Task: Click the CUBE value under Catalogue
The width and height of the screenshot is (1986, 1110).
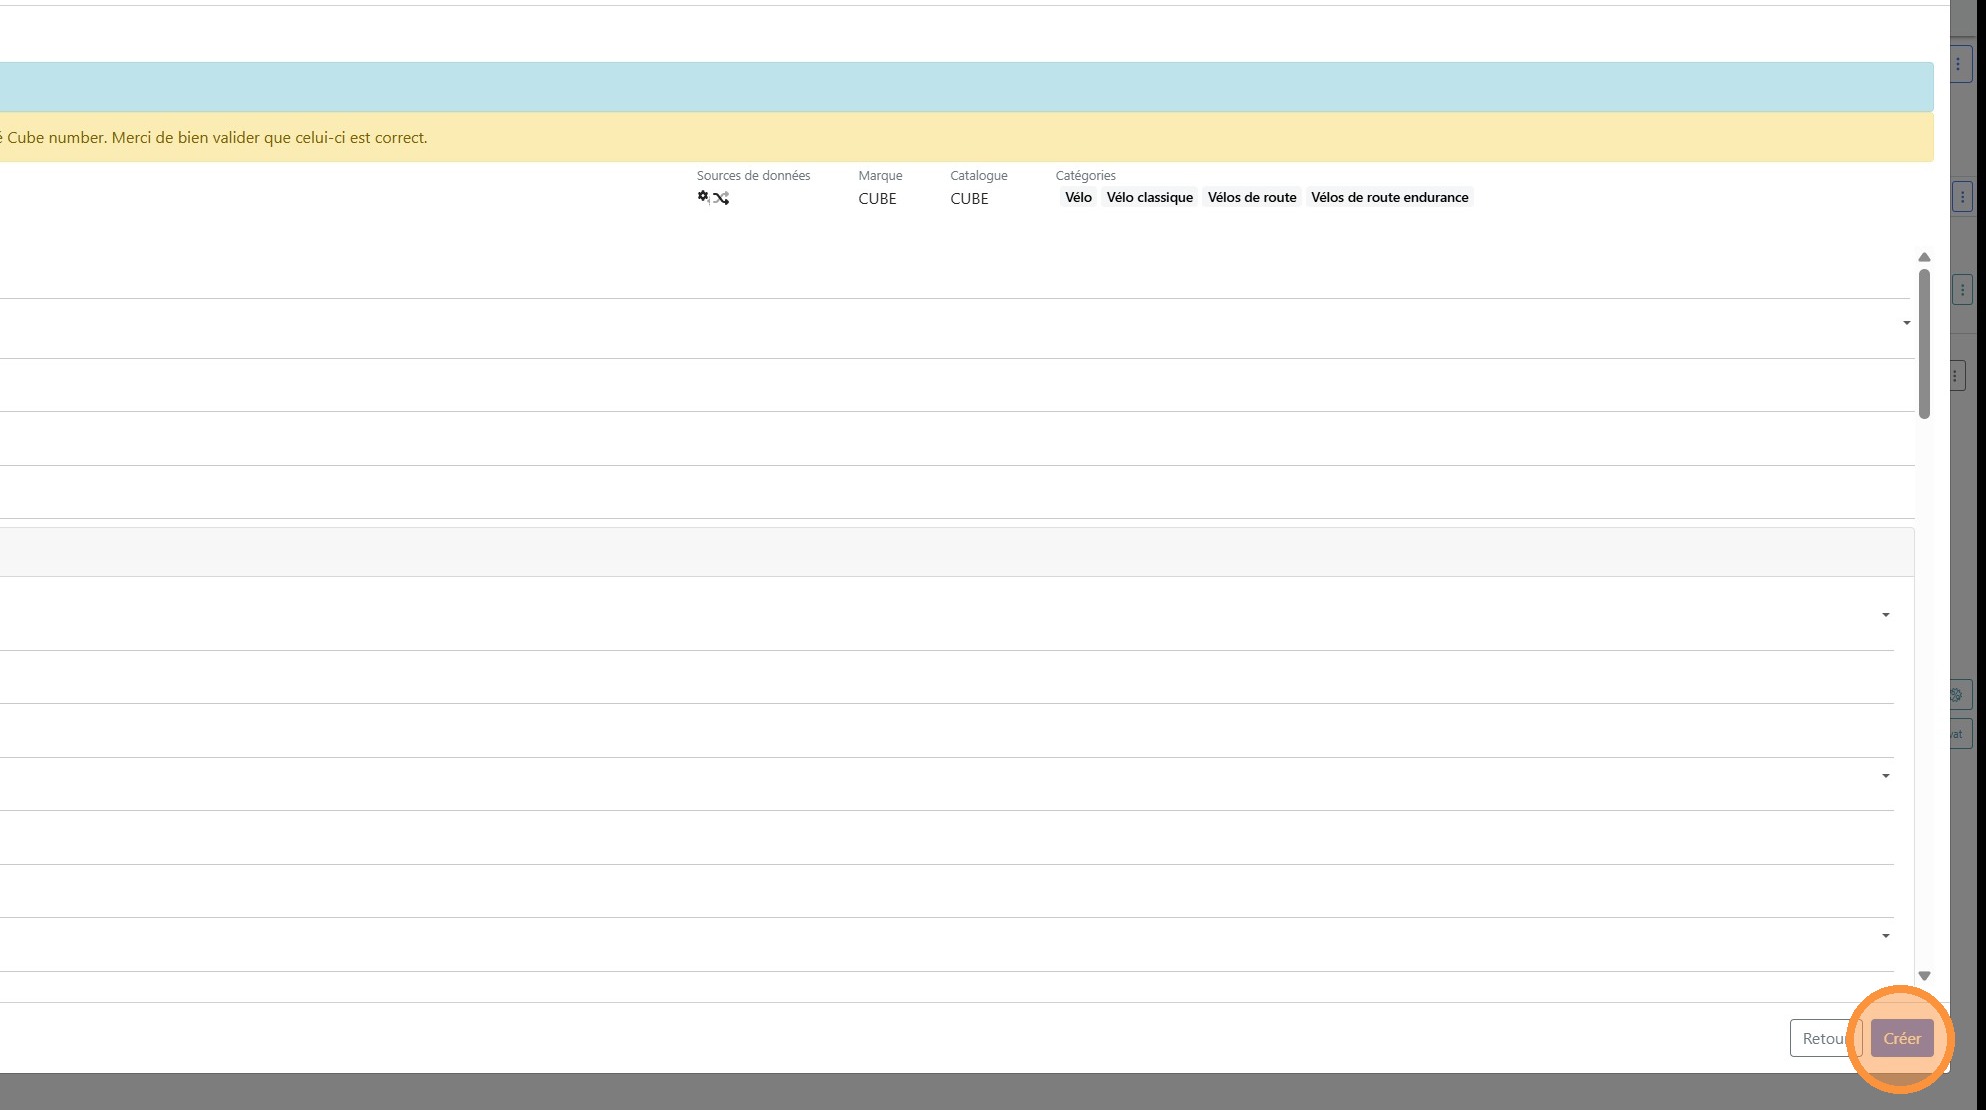Action: [x=968, y=198]
